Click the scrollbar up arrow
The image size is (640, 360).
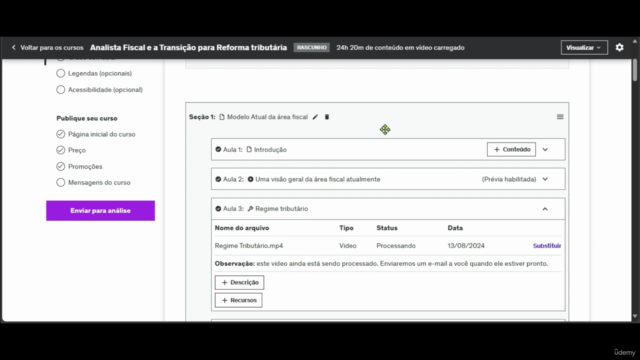635,42
